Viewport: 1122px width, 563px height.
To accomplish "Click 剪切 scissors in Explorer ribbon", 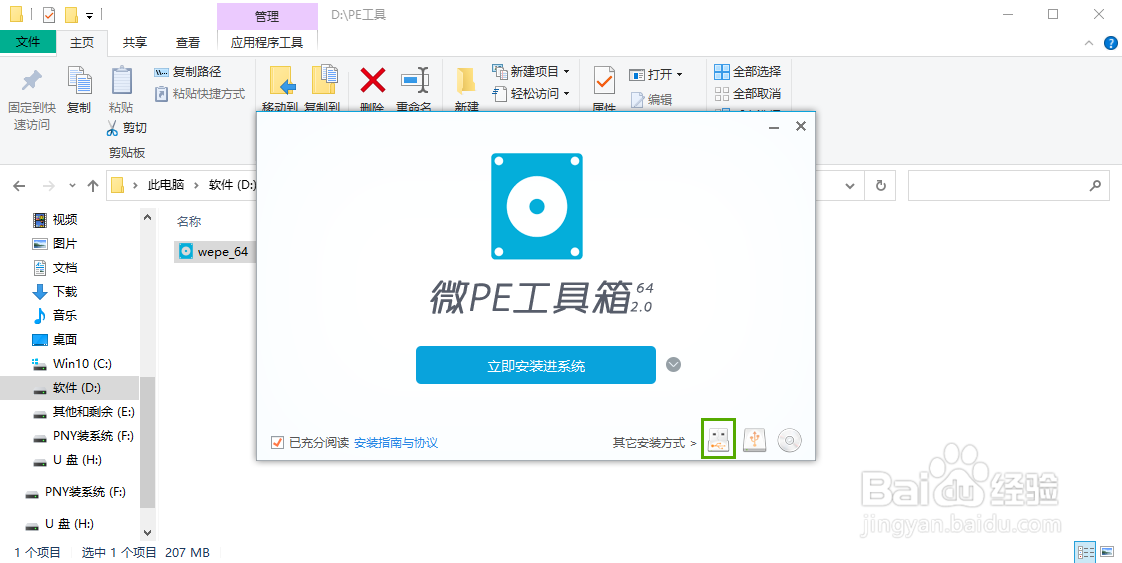I will point(126,128).
